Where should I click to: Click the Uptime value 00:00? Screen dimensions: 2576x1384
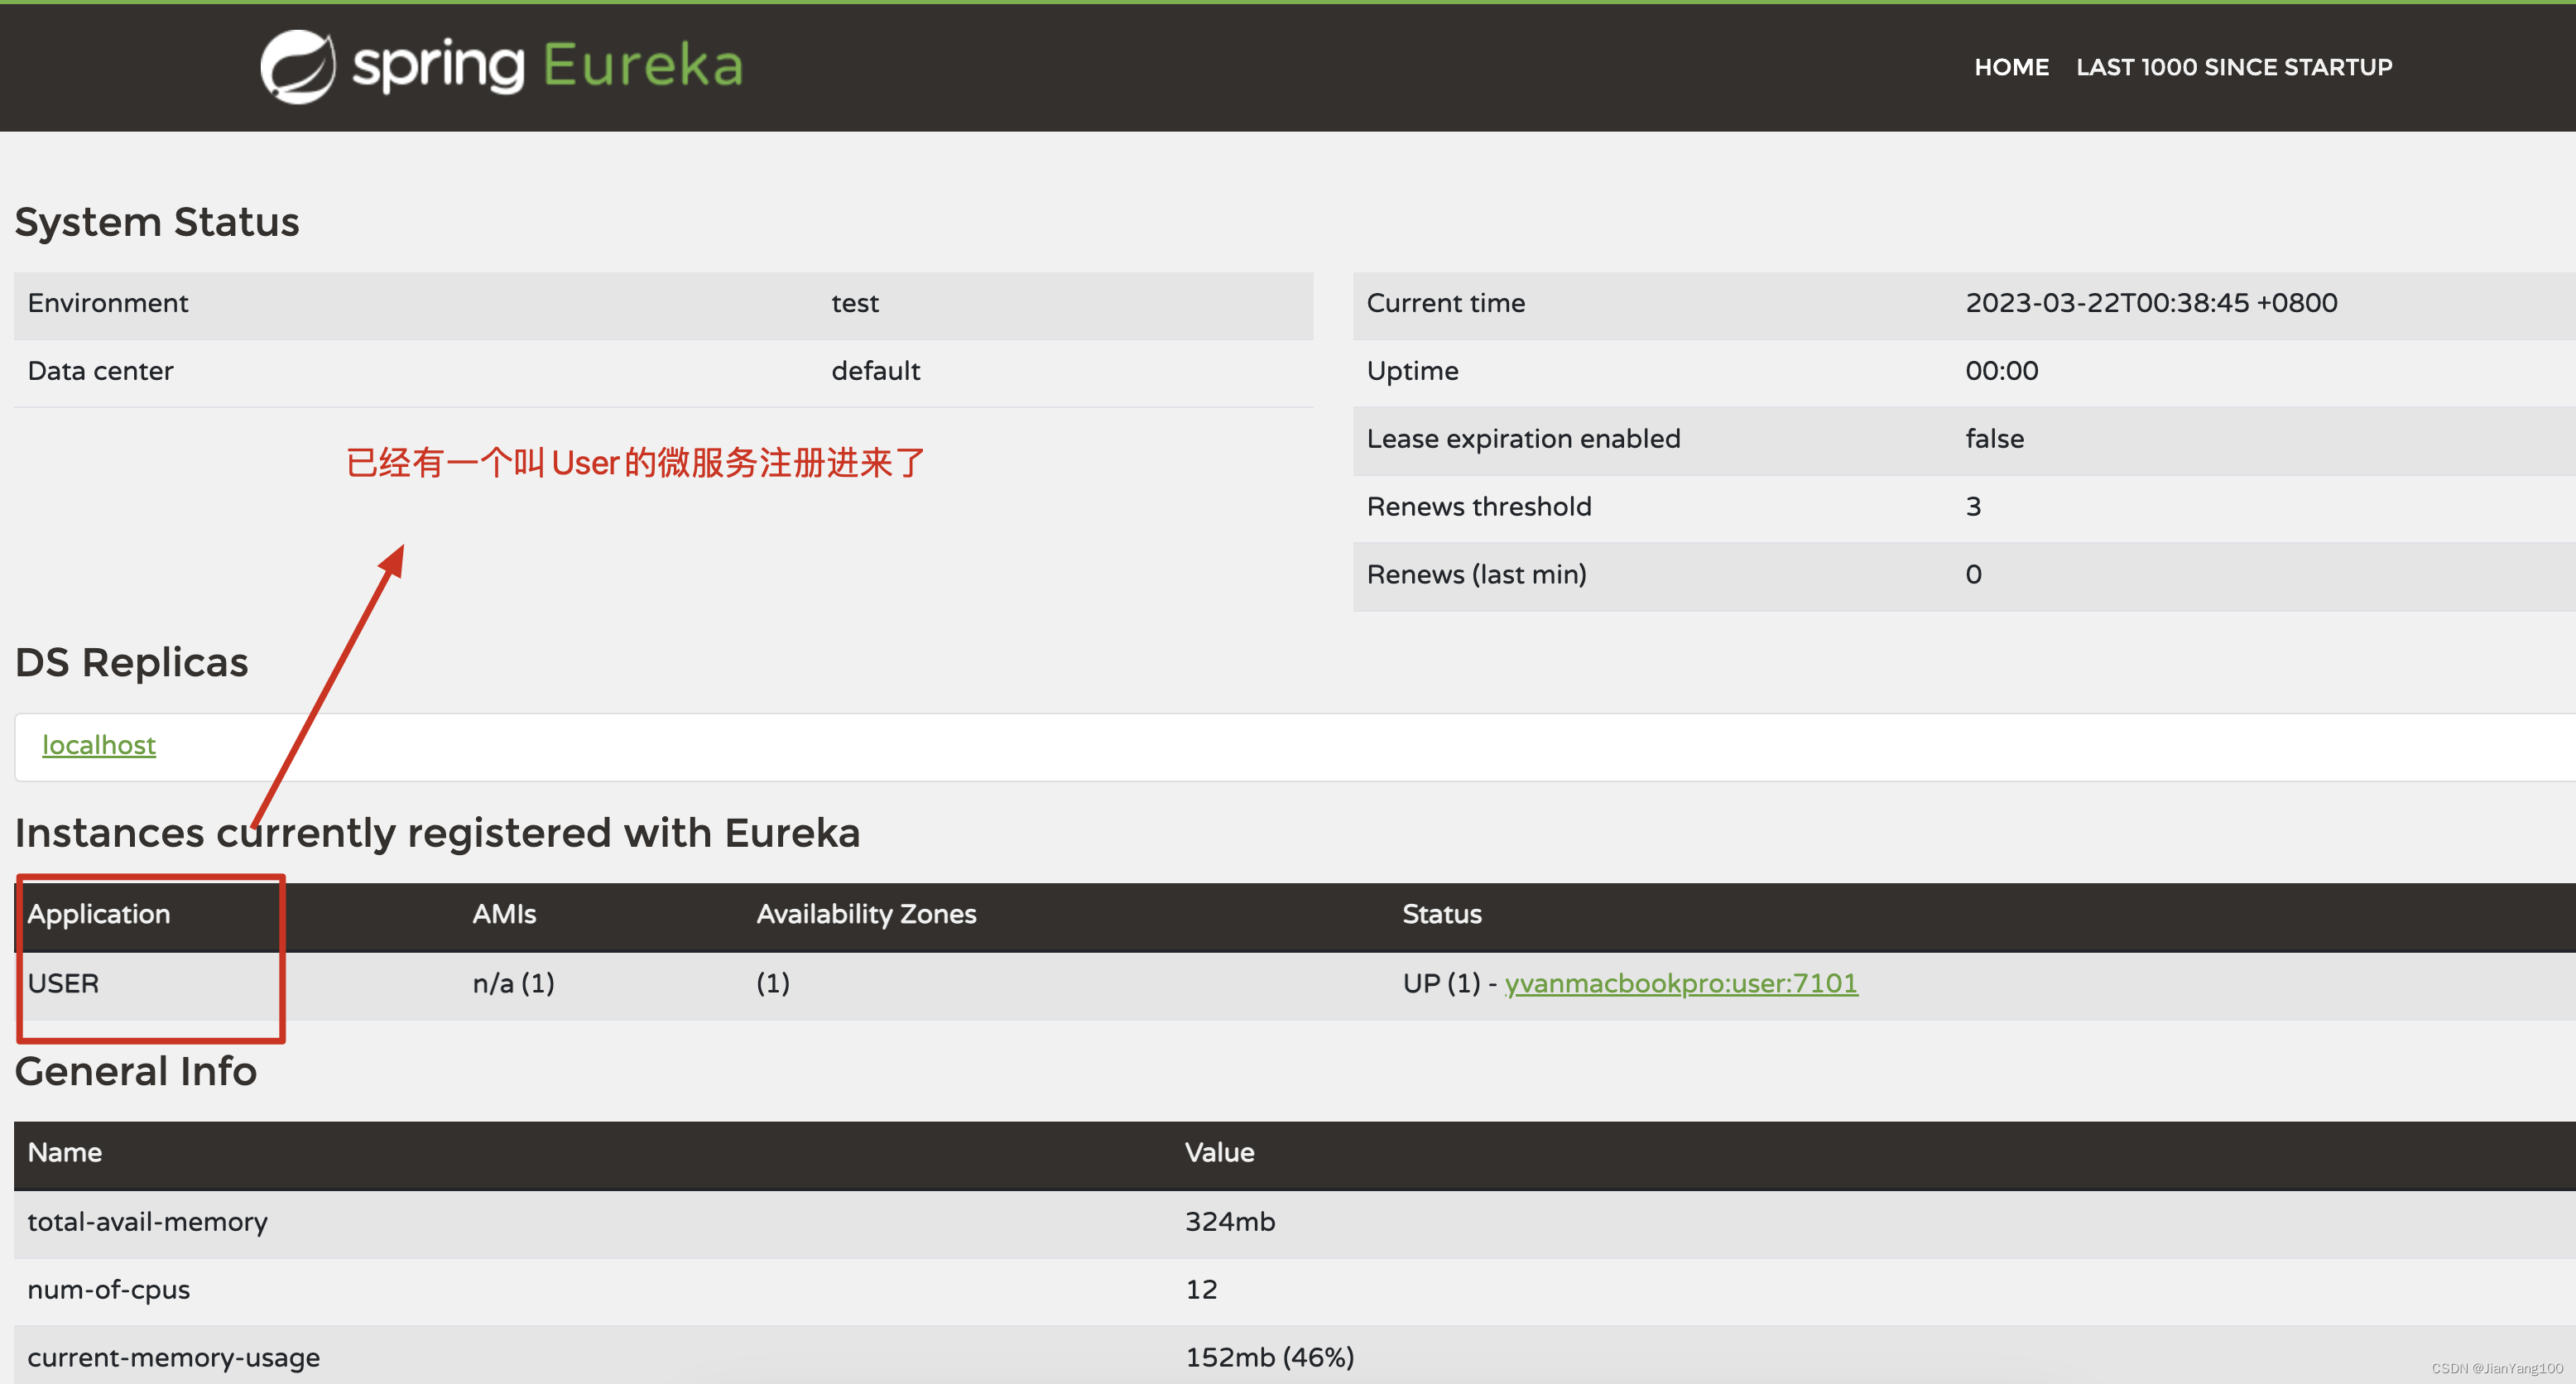click(2000, 370)
